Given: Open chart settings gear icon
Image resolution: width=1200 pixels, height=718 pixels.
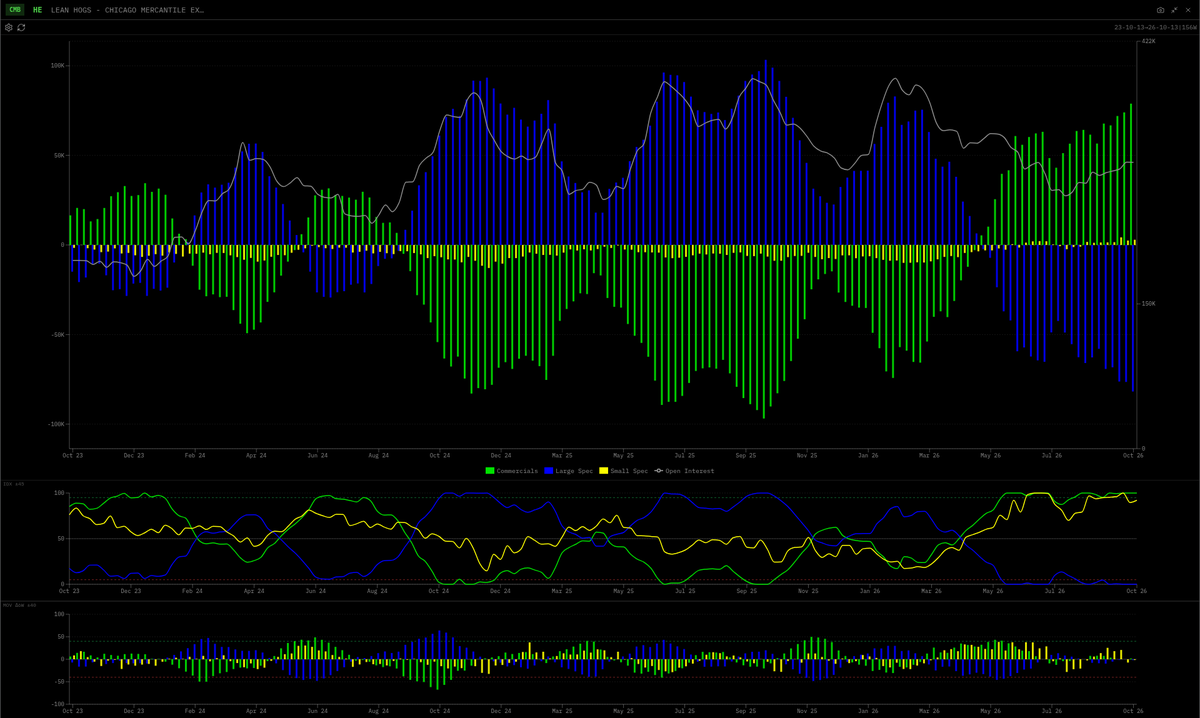Looking at the screenshot, I should pyautogui.click(x=9, y=27).
